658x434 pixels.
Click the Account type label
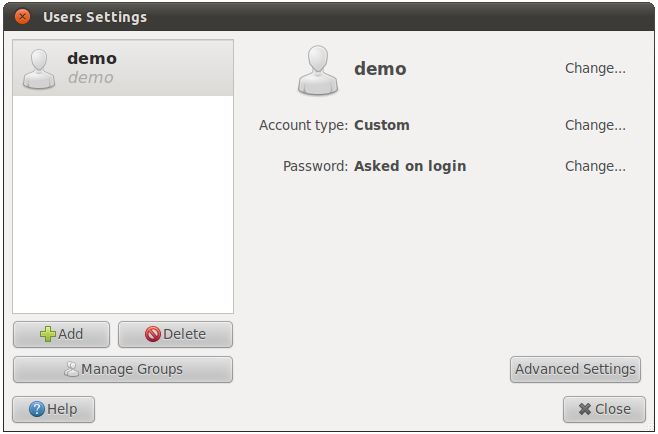coord(303,125)
